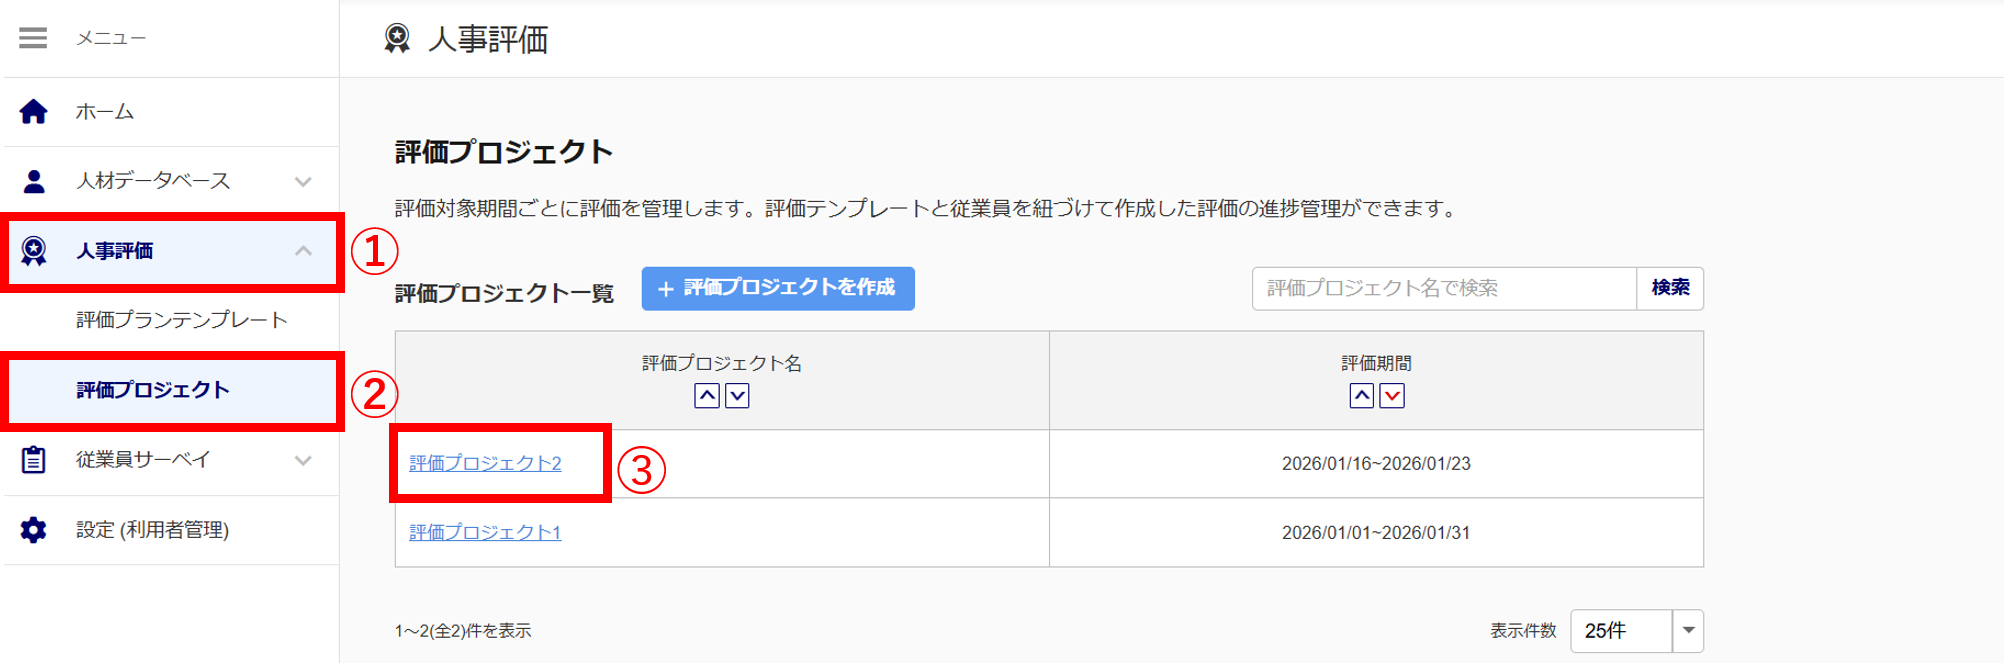Click the 評価プロジェクトを作成 button

point(778,288)
